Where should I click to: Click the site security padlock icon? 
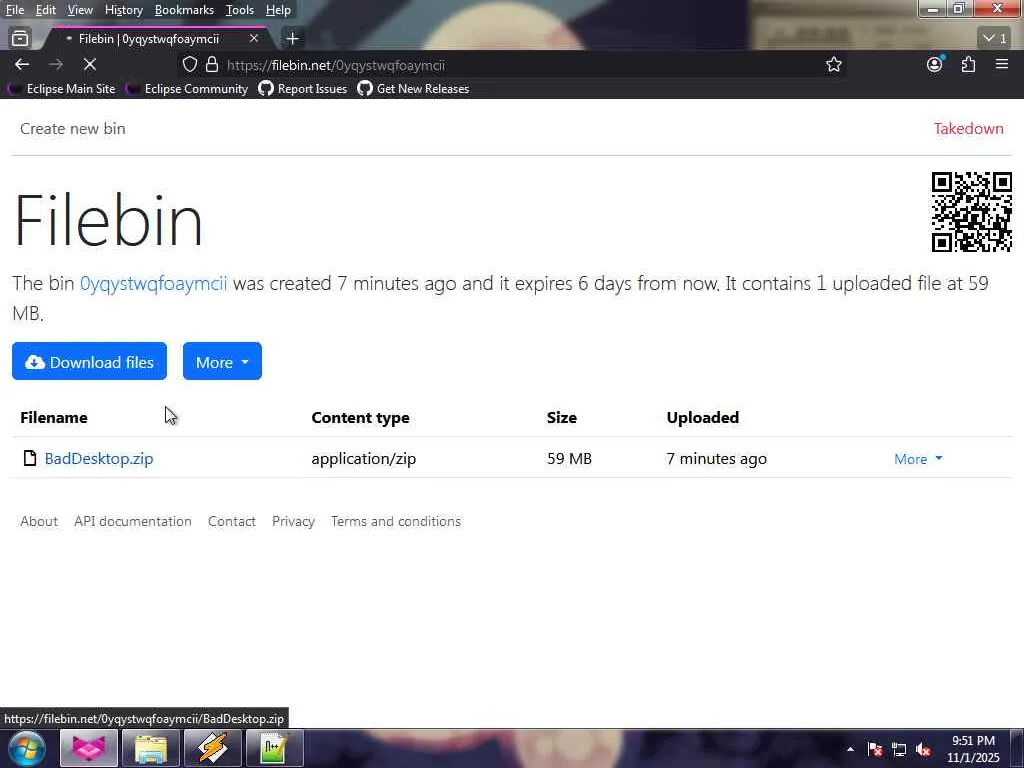pyautogui.click(x=212, y=65)
